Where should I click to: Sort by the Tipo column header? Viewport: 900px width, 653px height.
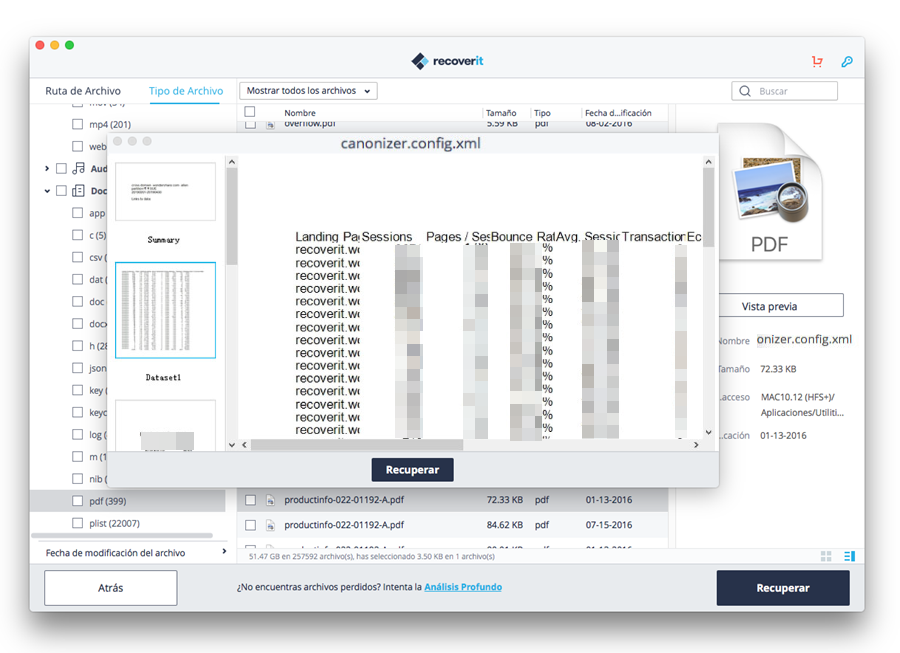(542, 113)
